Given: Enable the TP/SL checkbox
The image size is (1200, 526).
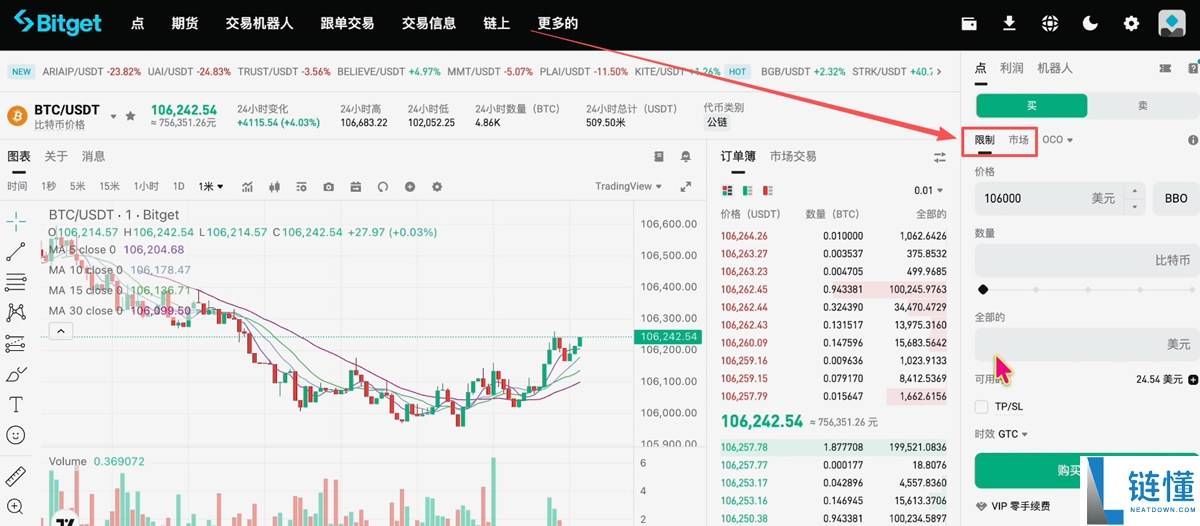Looking at the screenshot, I should coord(982,407).
